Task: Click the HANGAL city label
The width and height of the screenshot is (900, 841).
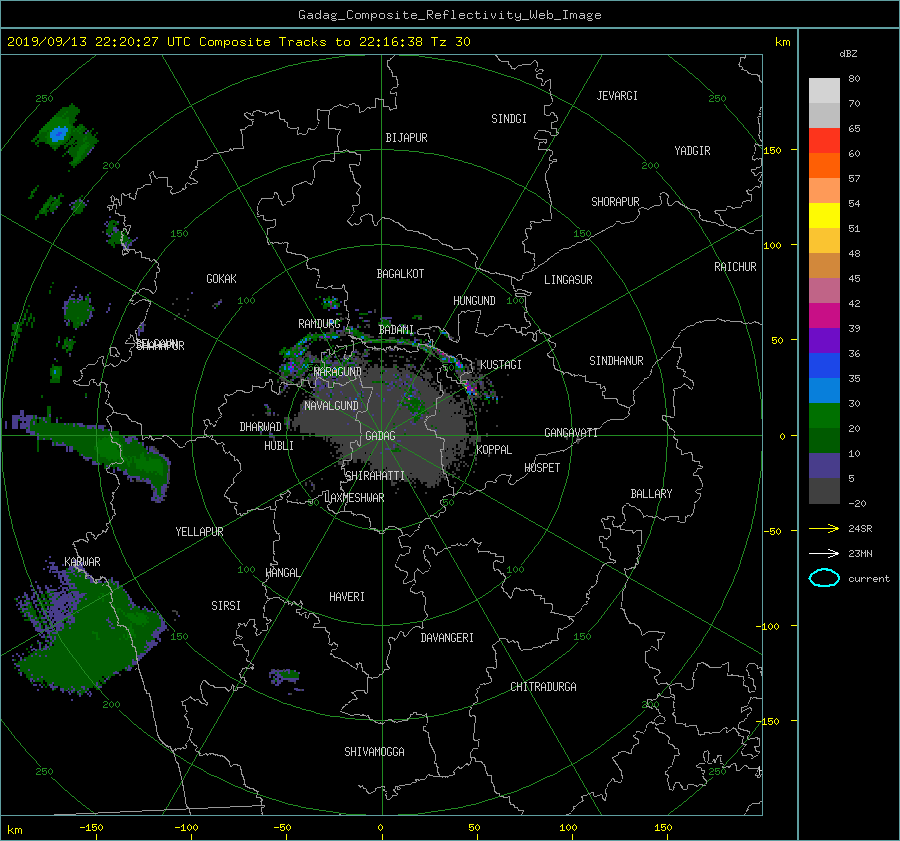Action: tap(283, 573)
